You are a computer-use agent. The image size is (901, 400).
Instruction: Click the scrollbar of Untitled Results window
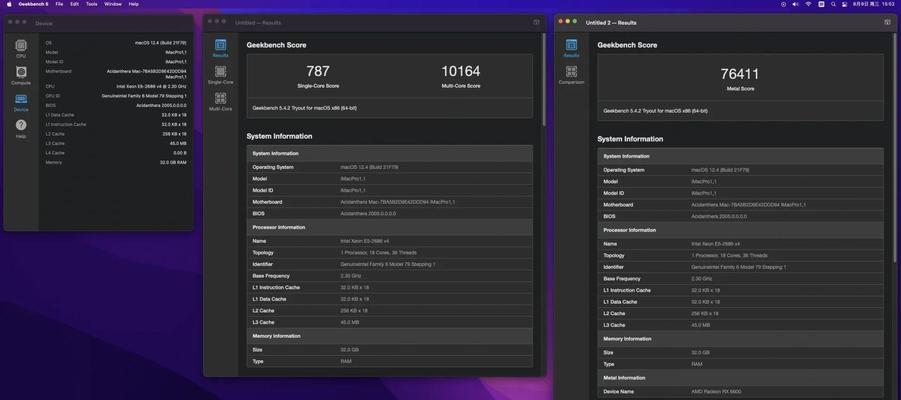point(543,80)
